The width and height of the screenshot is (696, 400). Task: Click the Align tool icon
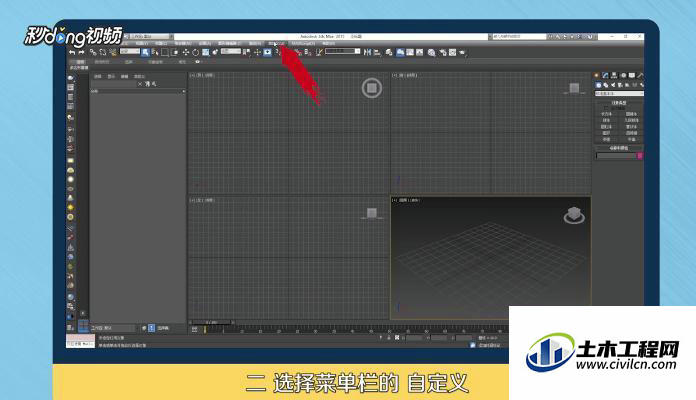377,52
